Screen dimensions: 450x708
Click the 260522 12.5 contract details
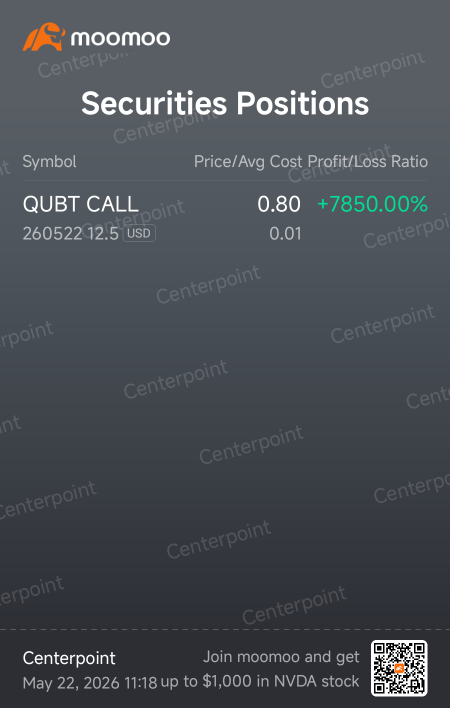[71, 234]
